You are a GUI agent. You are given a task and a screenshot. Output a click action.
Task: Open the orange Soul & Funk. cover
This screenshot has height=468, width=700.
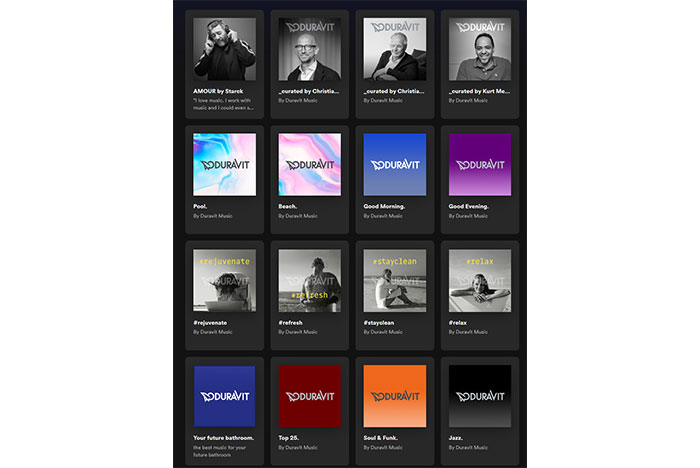pos(394,396)
